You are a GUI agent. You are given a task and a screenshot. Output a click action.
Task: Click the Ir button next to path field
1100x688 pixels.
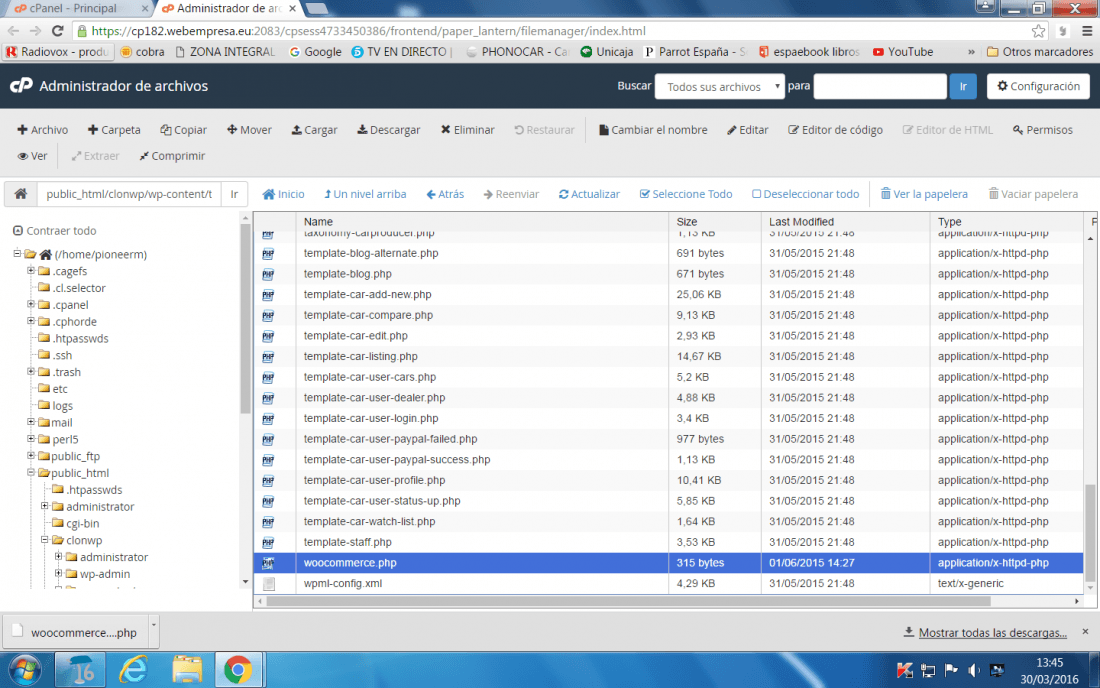(234, 194)
